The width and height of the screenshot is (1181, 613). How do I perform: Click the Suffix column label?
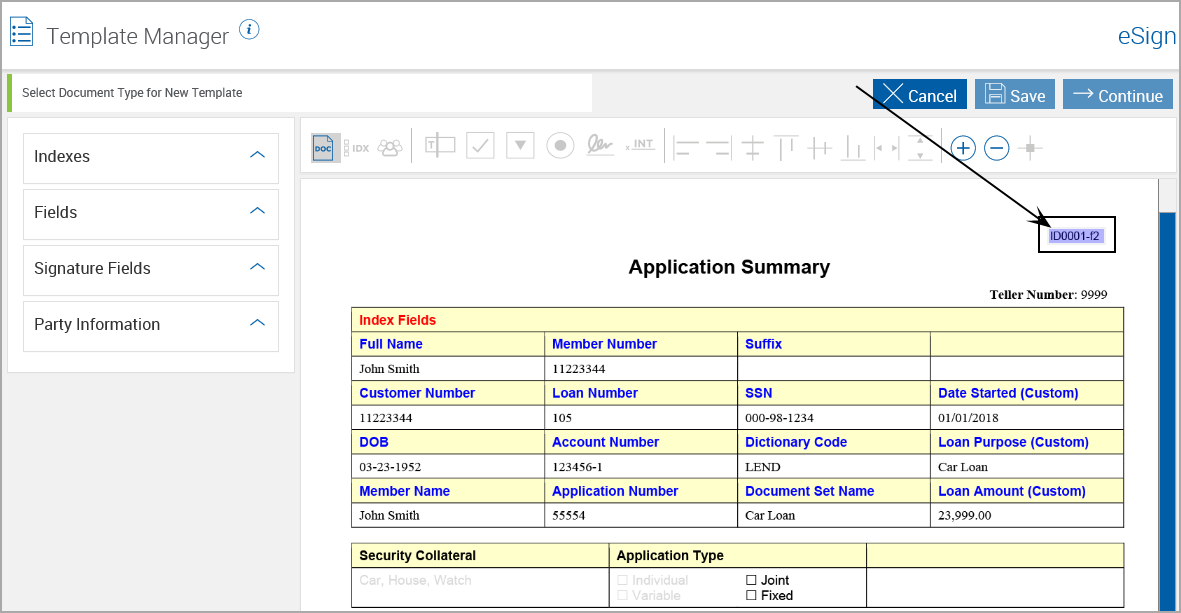click(764, 344)
